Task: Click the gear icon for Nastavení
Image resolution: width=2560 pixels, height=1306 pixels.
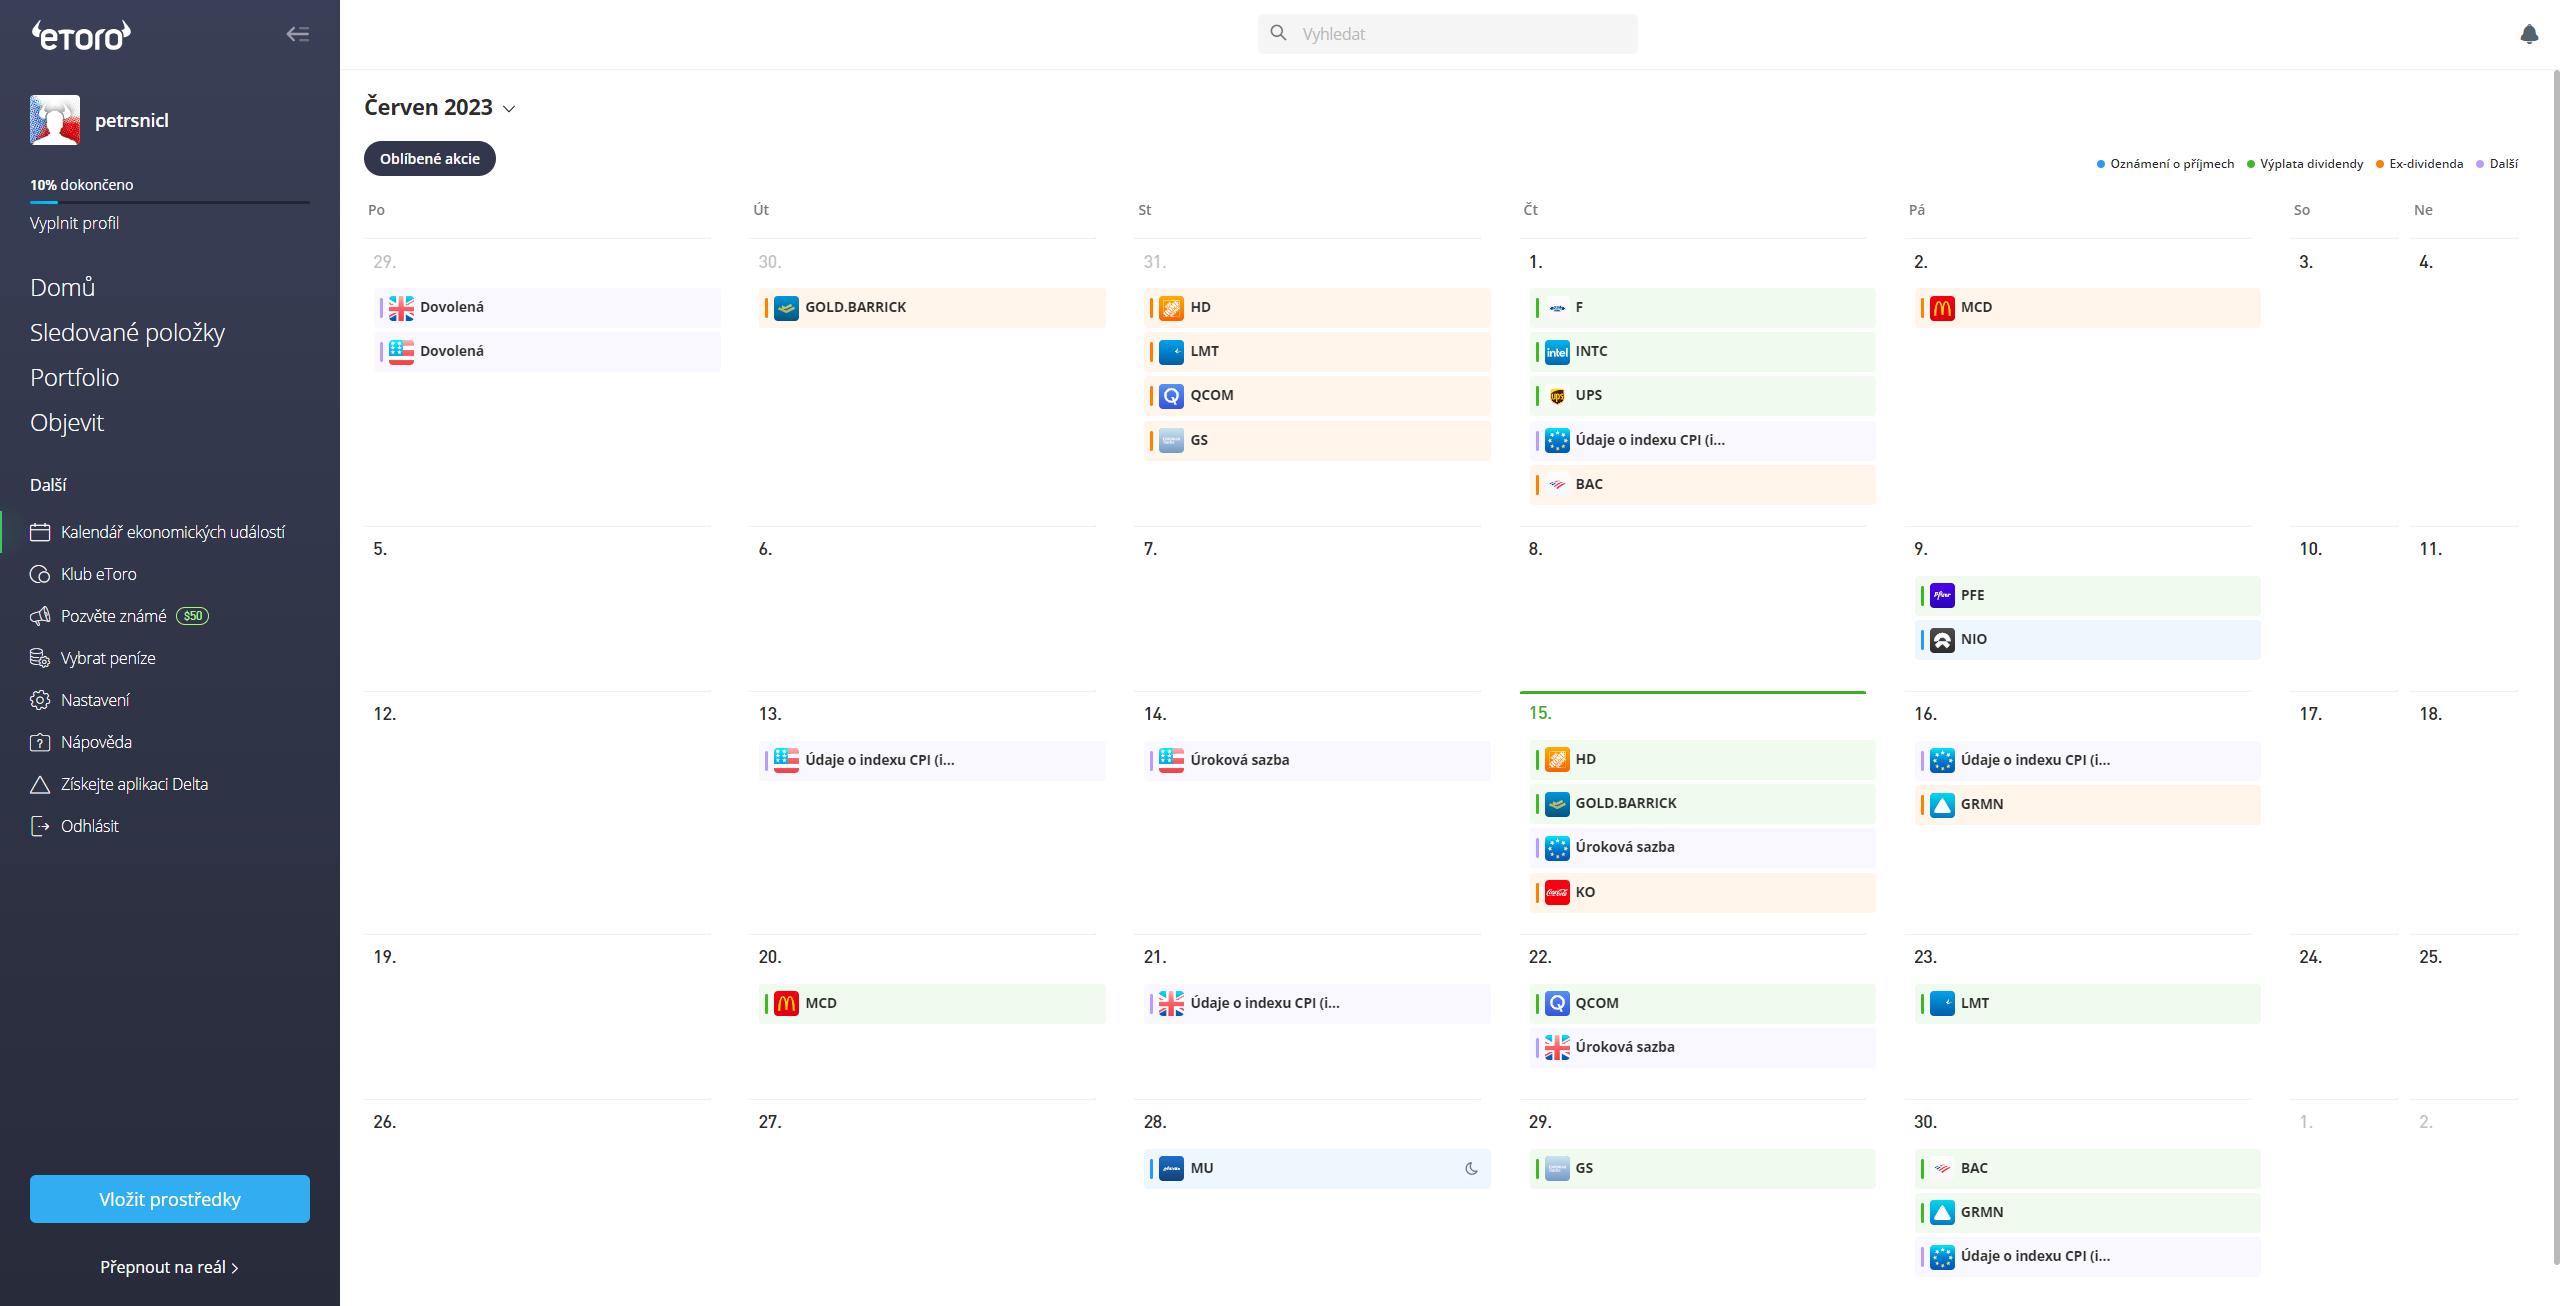Action: [40, 700]
